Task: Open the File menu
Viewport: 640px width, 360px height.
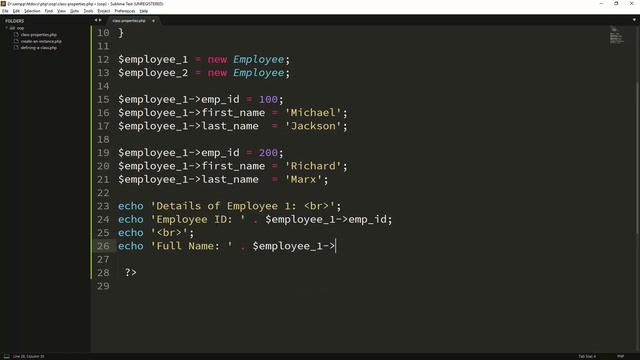Action: tap(5, 11)
